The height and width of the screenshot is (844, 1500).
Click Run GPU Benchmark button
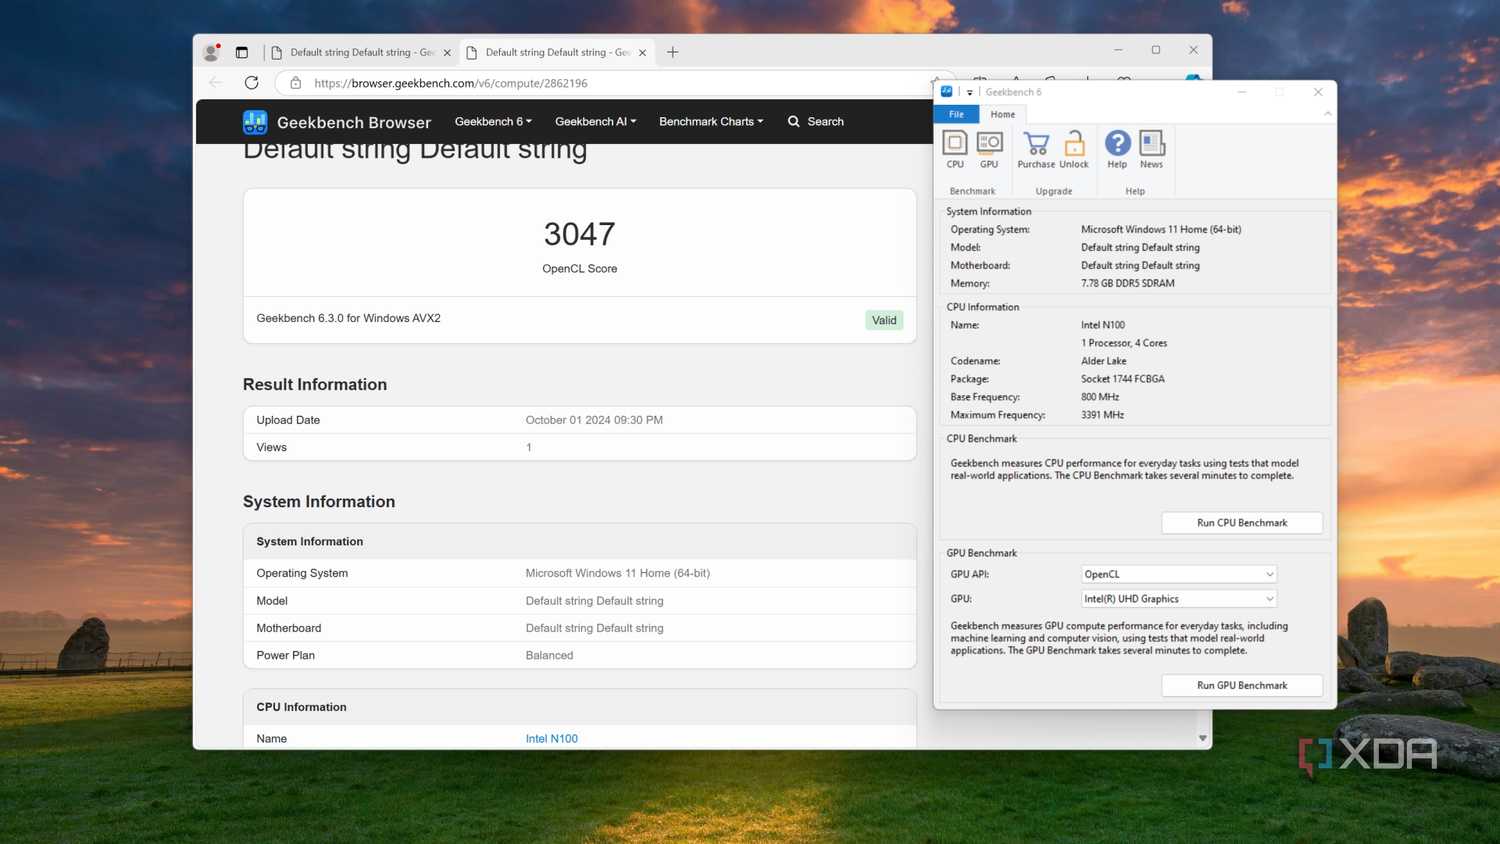pos(1242,685)
